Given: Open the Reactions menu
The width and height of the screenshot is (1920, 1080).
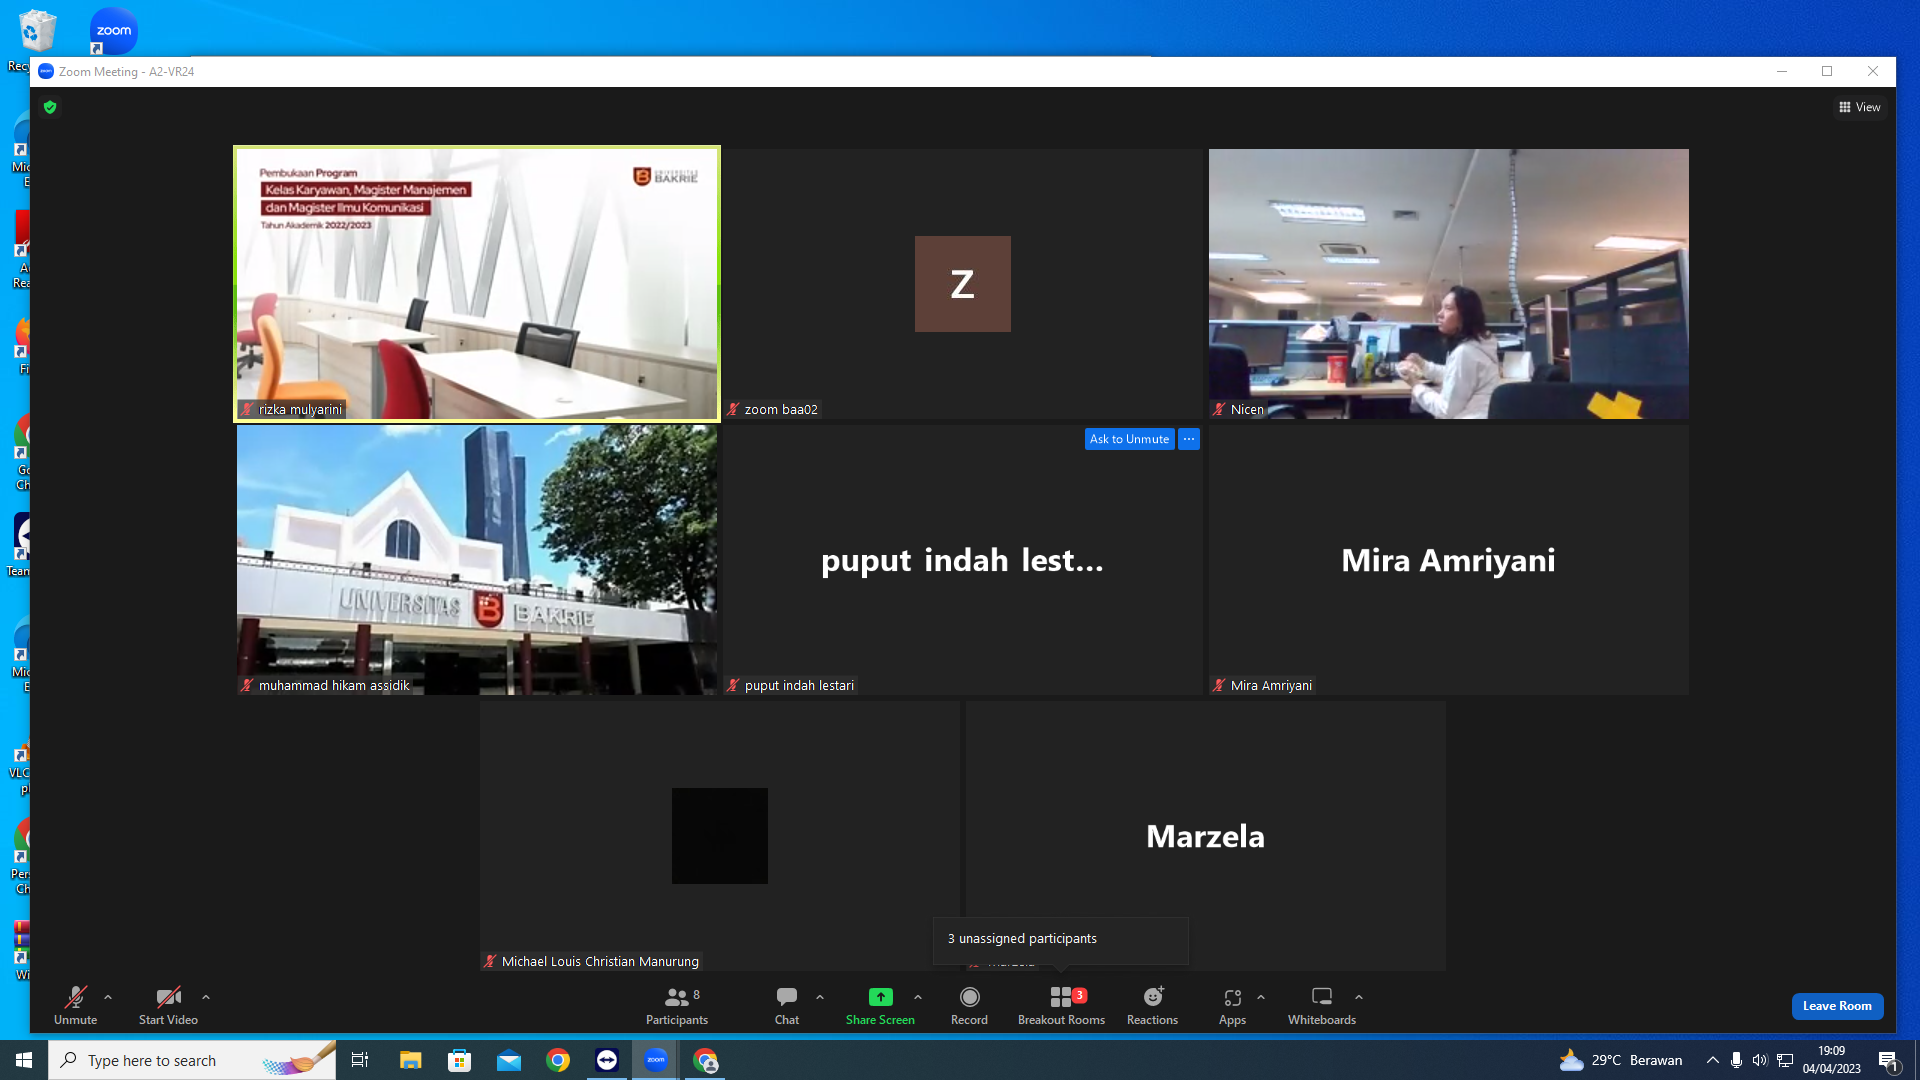Looking at the screenshot, I should coord(1152,1005).
